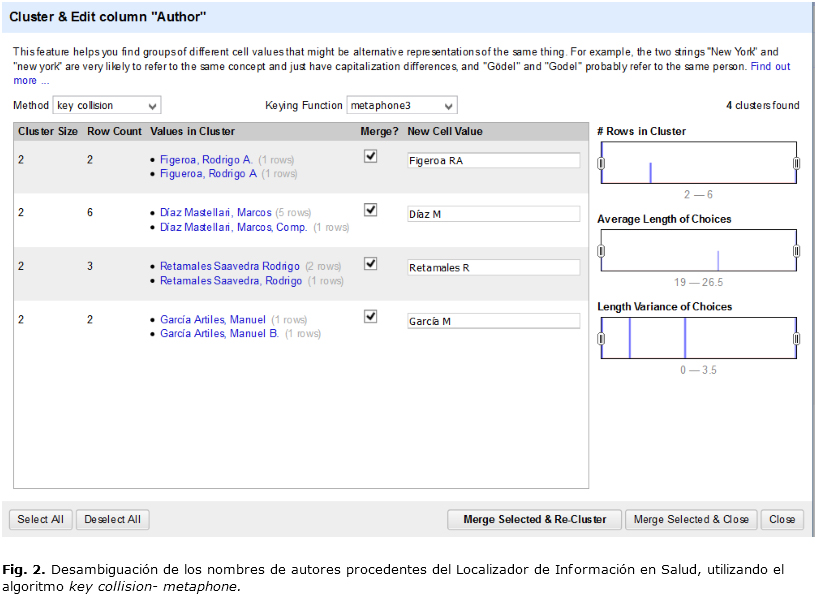Grab left handle of Length Variance slider
The image size is (818, 601).
601,338
